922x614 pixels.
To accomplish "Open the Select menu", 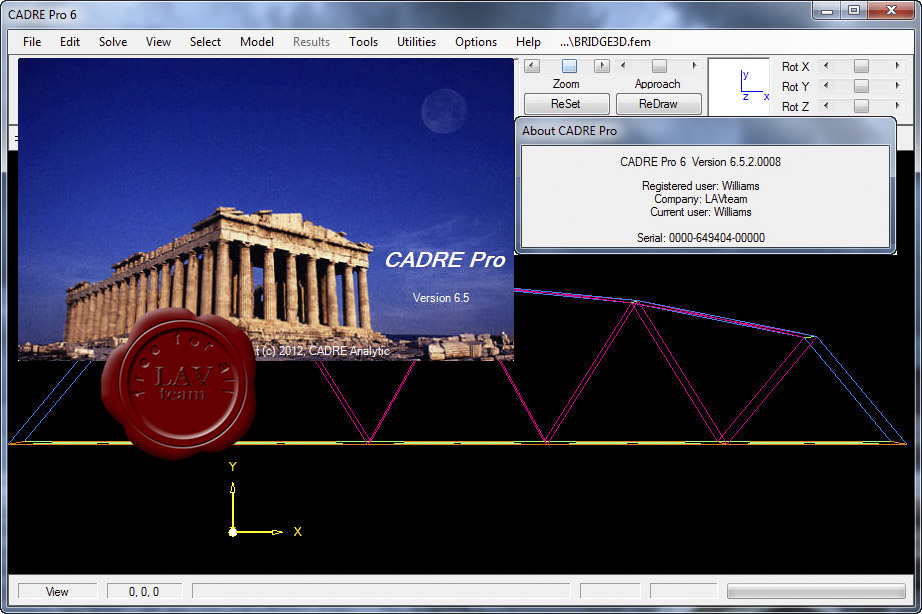I will (205, 42).
